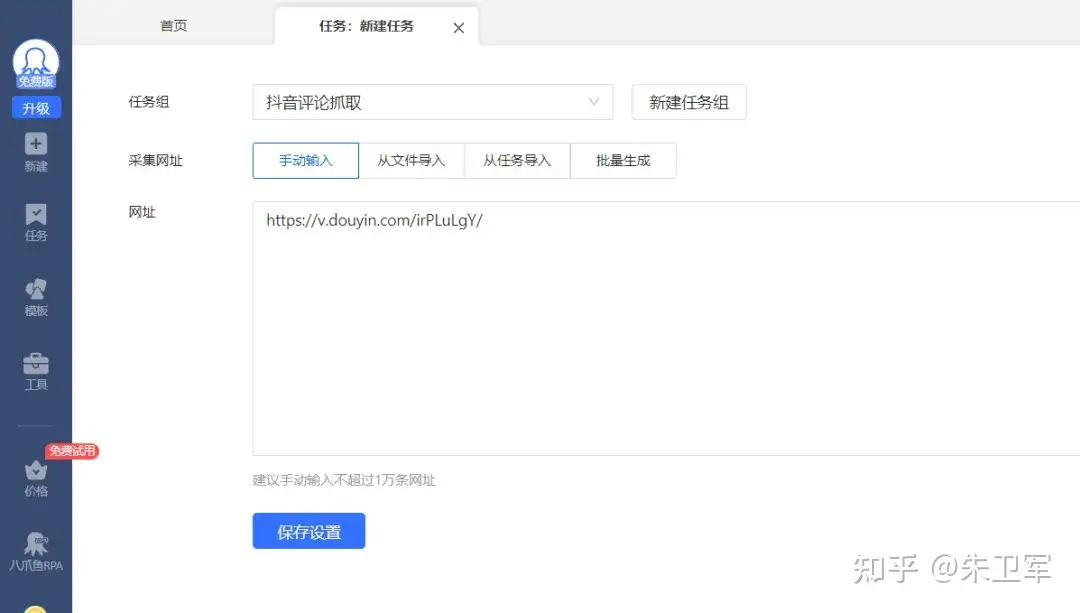This screenshot has height=613, width=1080.
Task: Click the https://v.douyin.com/irPLuLgY/ URL text
Action: coord(375,220)
